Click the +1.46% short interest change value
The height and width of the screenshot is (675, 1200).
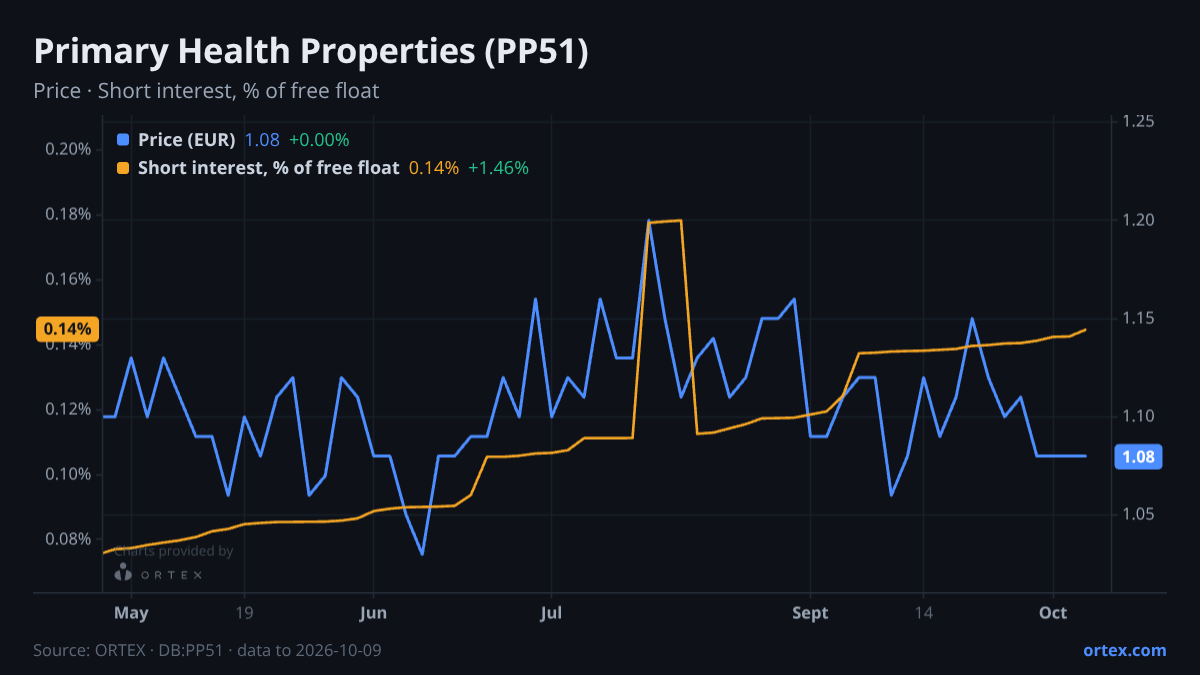point(498,168)
